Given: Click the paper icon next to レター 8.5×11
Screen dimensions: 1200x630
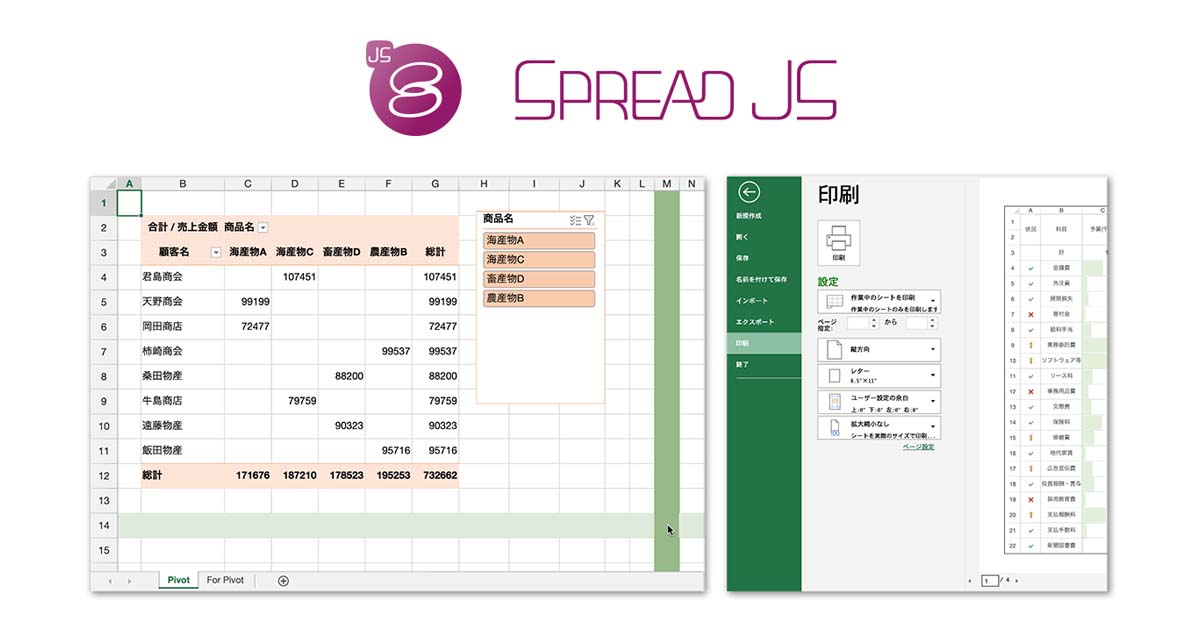Looking at the screenshot, I should coord(834,374).
